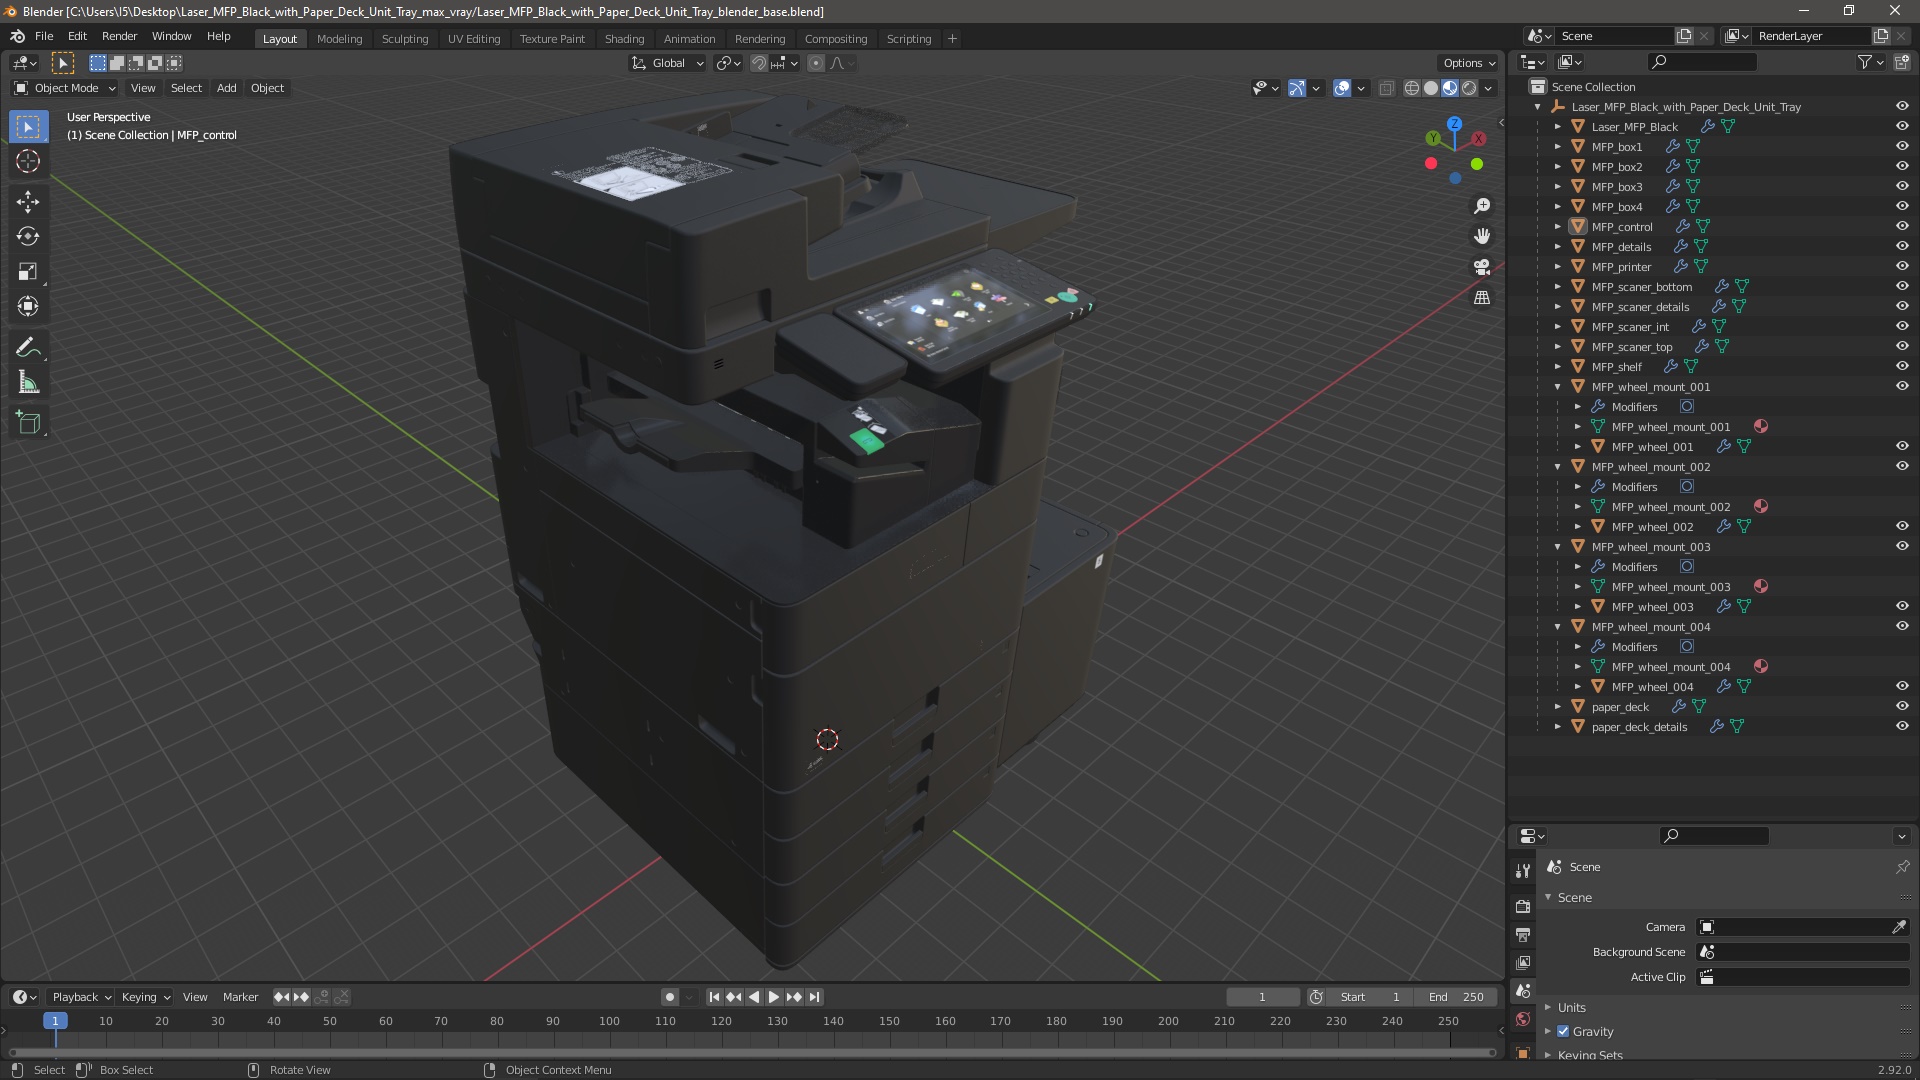
Task: Select the Add Cube tool
Action: (x=28, y=423)
